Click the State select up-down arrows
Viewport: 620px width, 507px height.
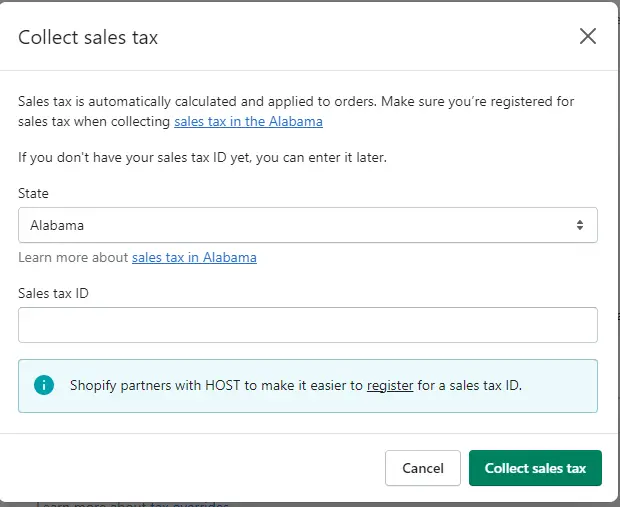(x=579, y=225)
